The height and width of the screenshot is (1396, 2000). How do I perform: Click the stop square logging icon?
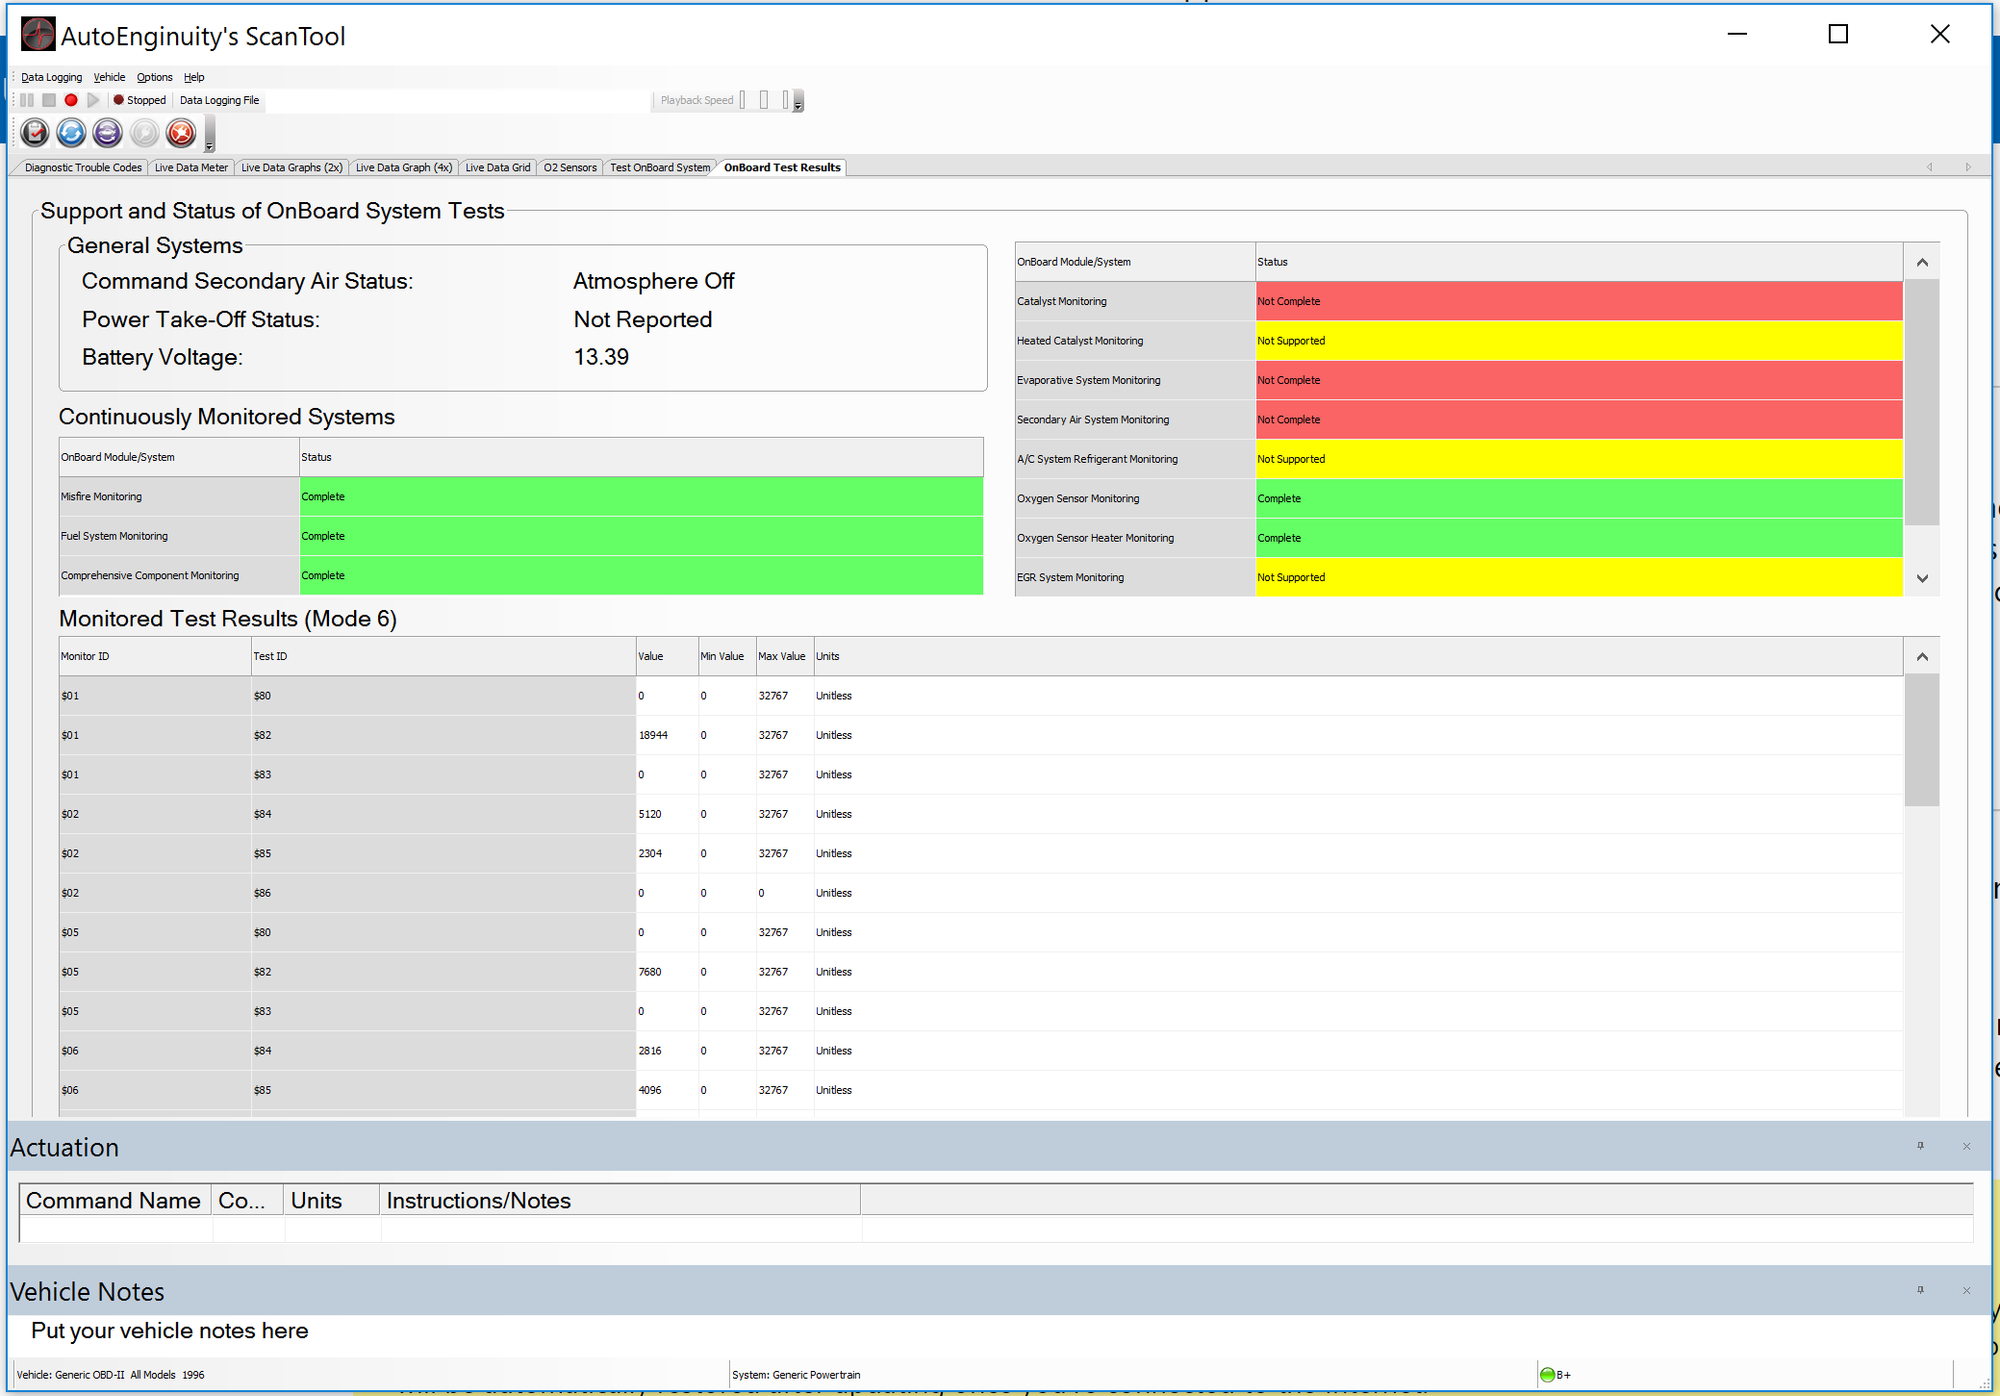(49, 100)
